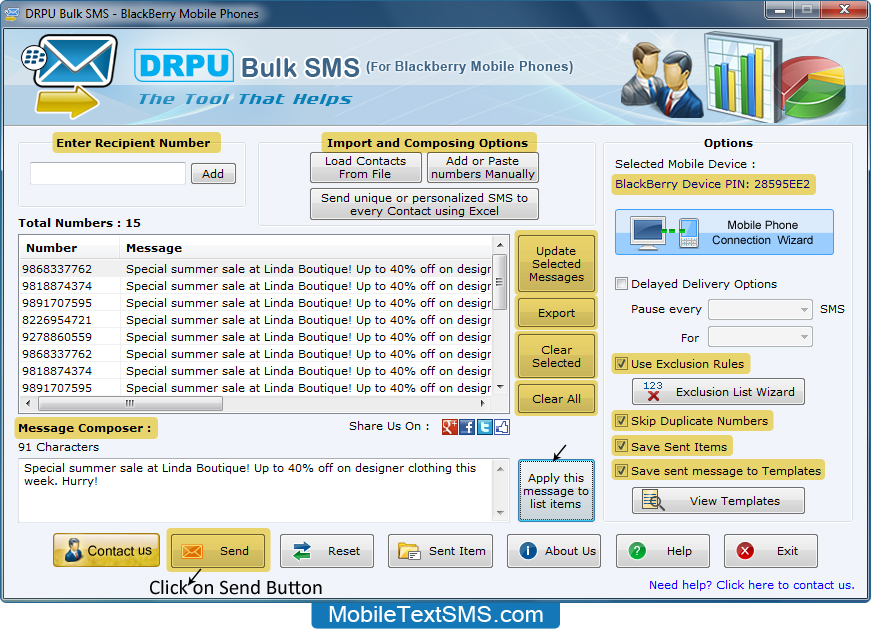Click the composer scroll-up arrow

500,469
